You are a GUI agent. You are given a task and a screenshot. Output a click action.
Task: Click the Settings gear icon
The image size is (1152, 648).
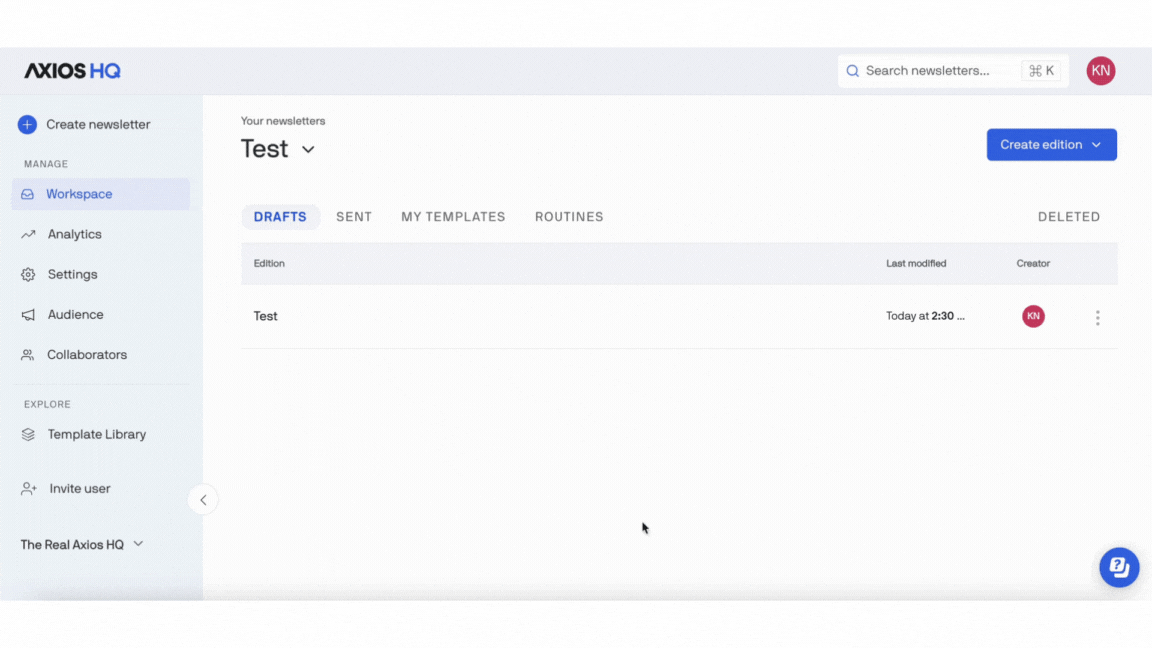28,274
